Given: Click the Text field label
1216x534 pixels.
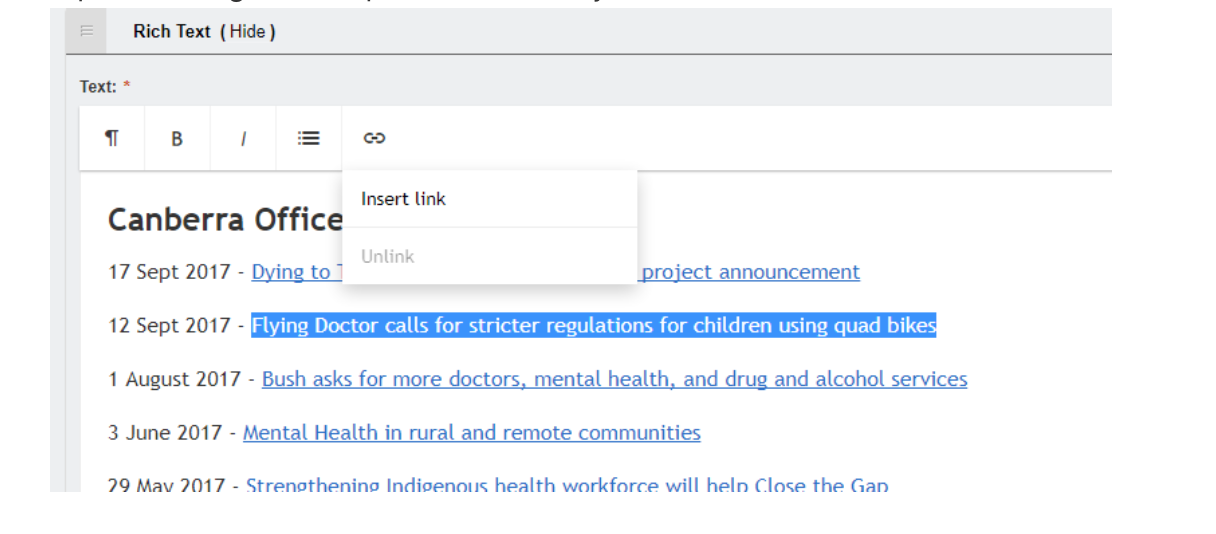Looking at the screenshot, I should point(98,87).
